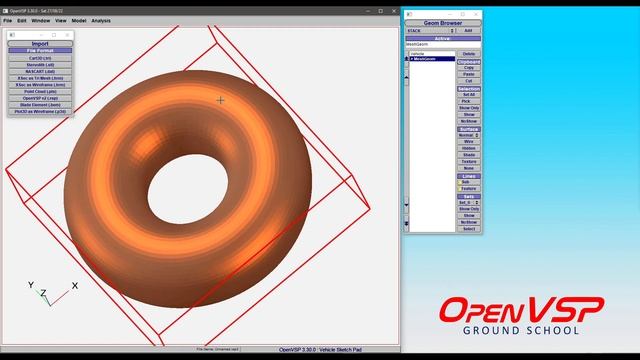Open the Set_0 sets dropdown

(469, 202)
